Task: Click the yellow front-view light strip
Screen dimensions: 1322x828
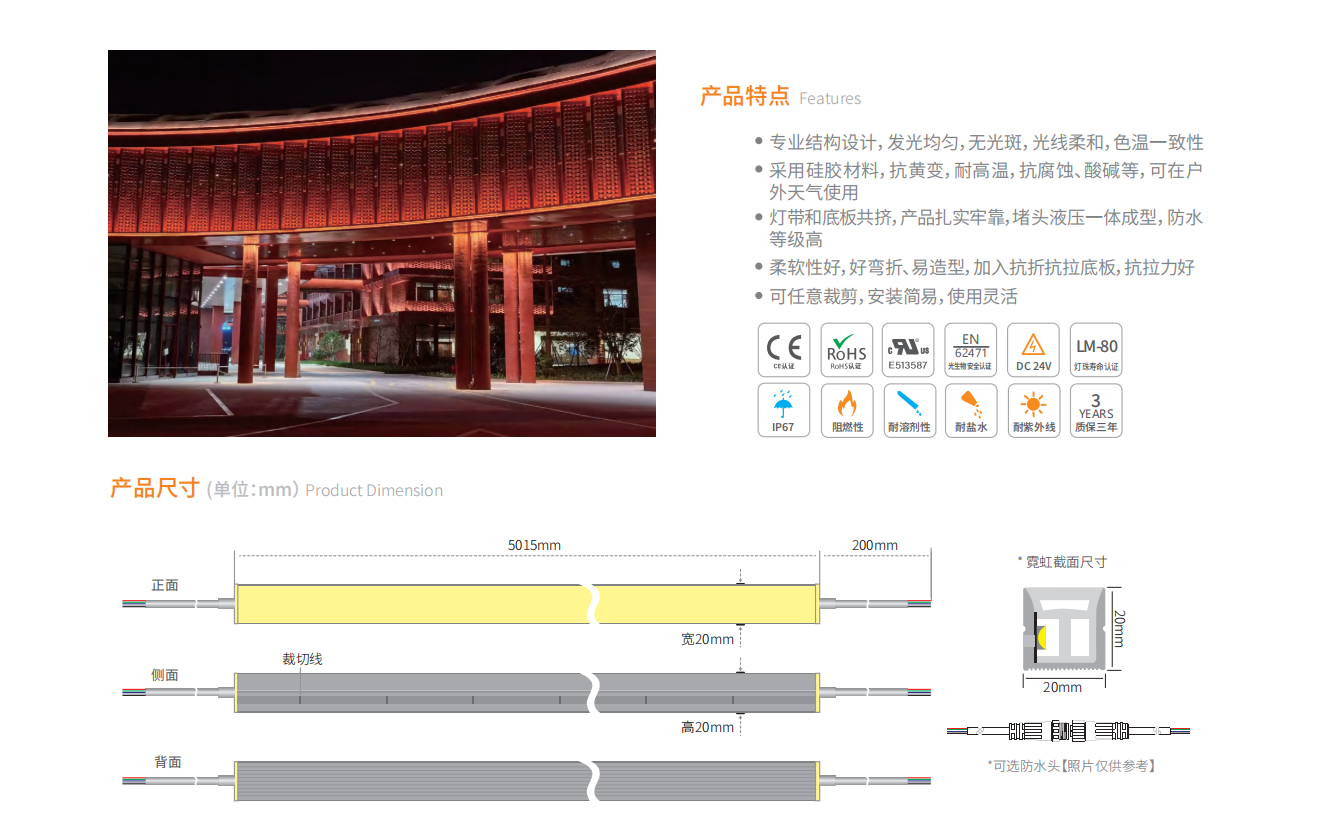Action: [x=410, y=604]
